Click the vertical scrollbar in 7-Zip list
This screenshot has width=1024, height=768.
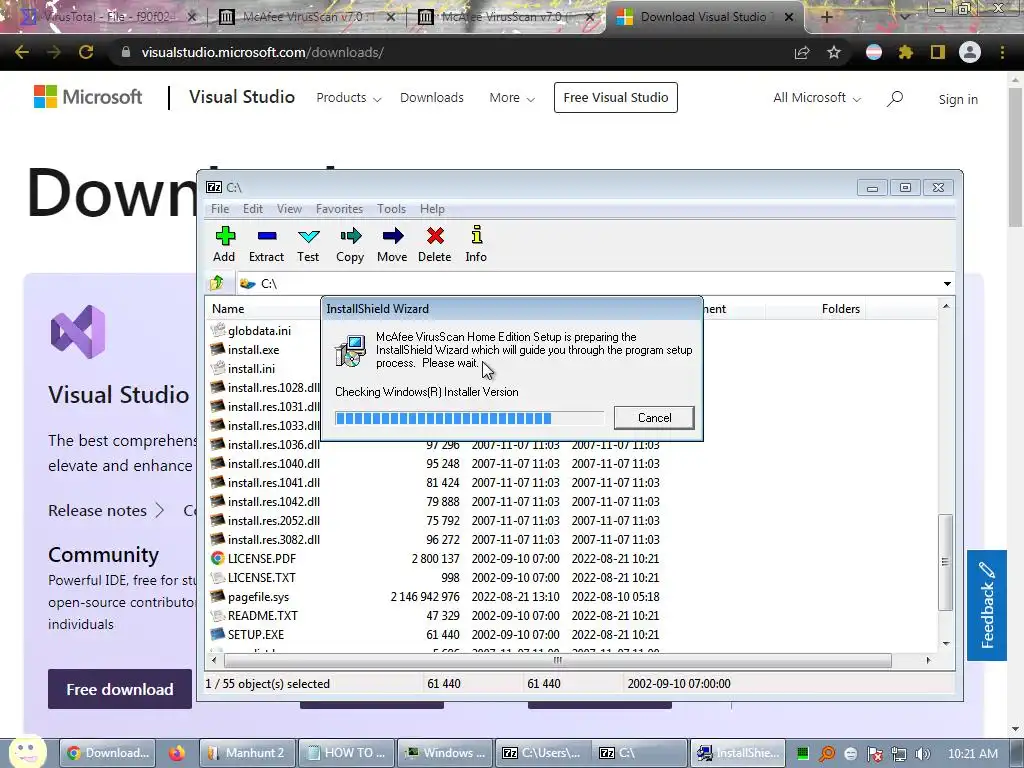point(945,562)
